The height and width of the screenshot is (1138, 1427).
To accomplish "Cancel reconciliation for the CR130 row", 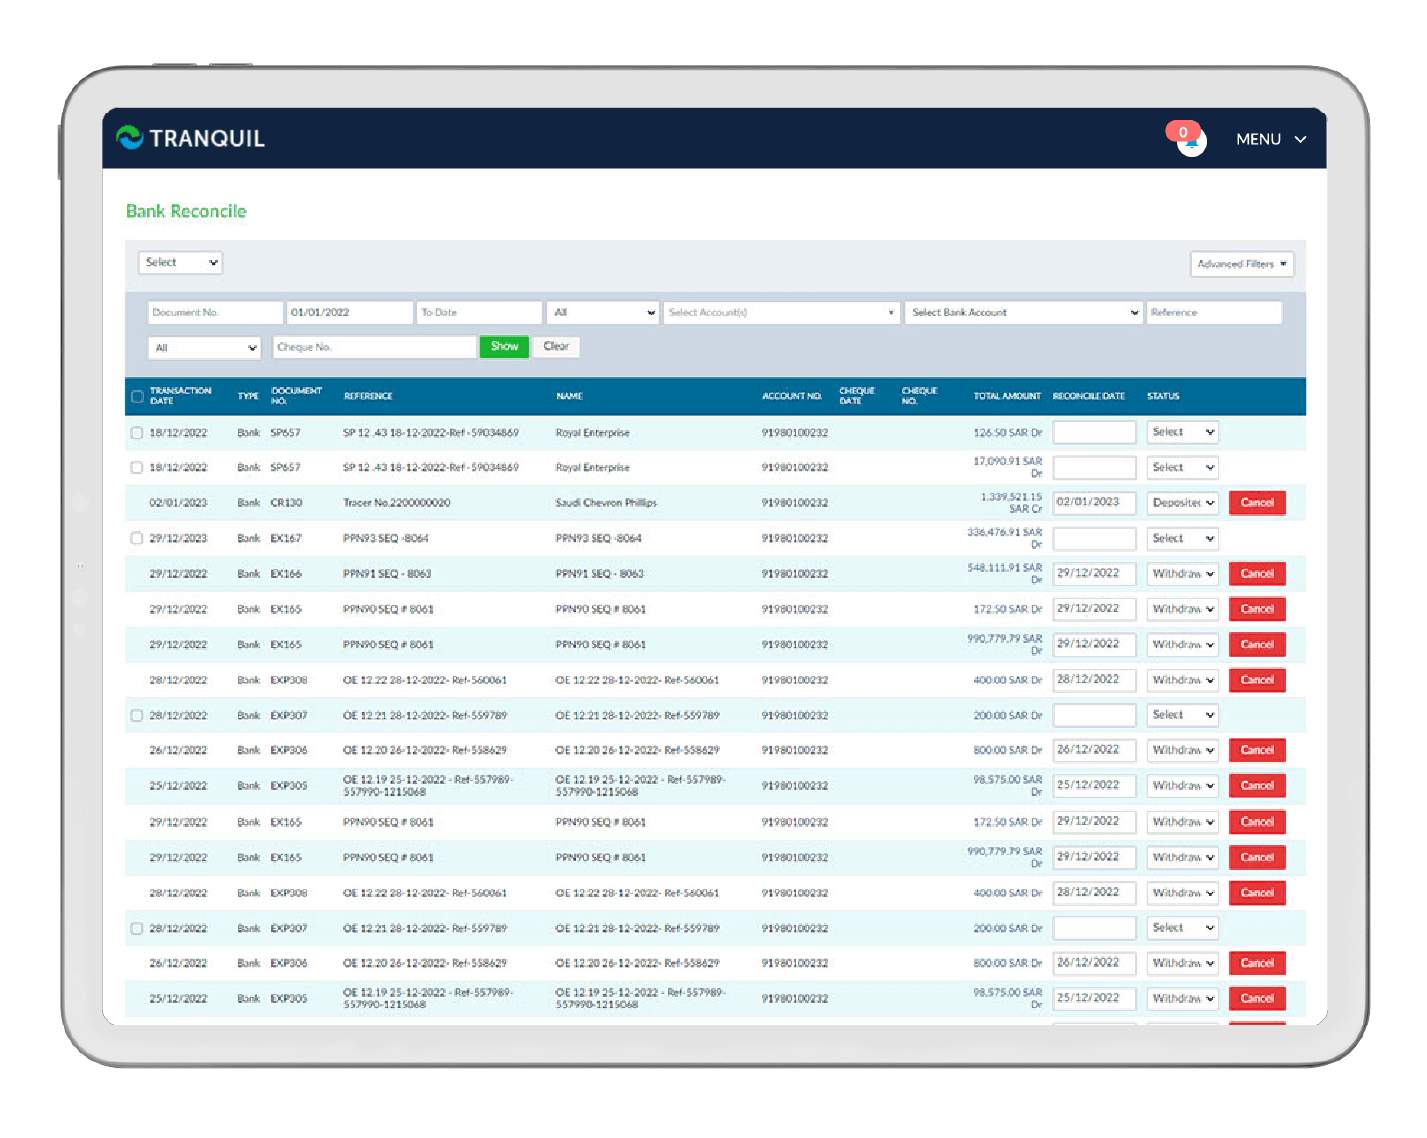I will tap(1257, 502).
